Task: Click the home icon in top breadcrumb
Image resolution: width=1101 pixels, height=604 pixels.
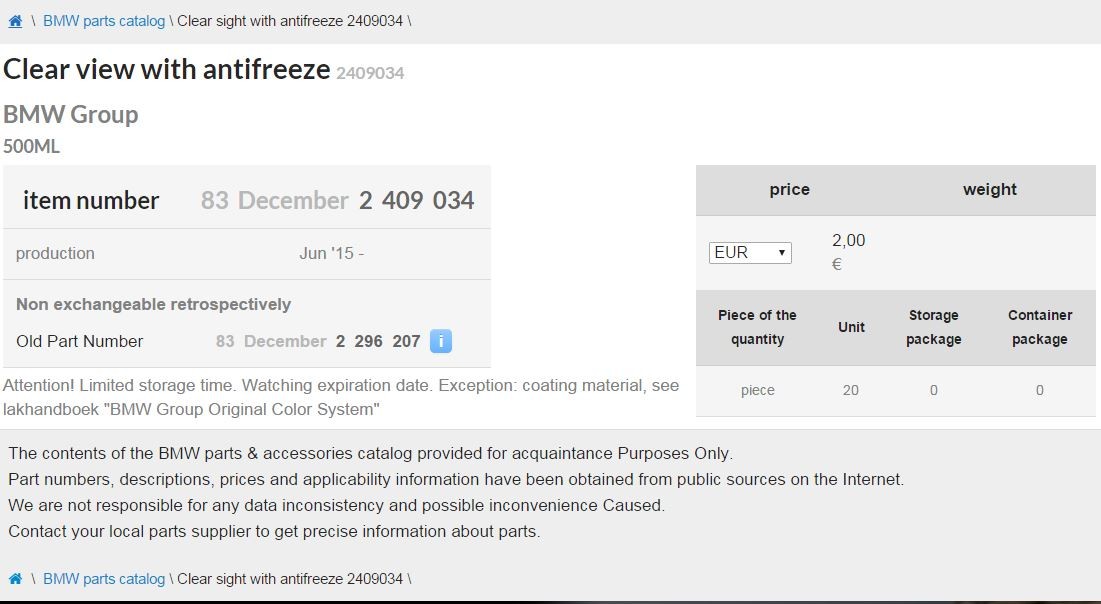Action: click(x=15, y=21)
